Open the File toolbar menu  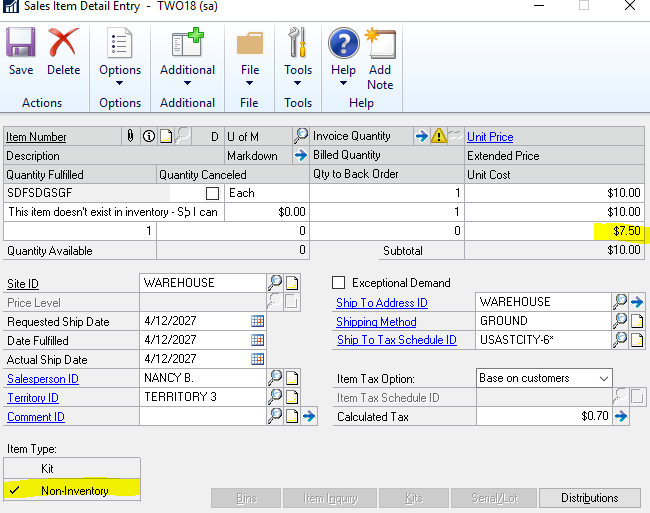coord(250,56)
